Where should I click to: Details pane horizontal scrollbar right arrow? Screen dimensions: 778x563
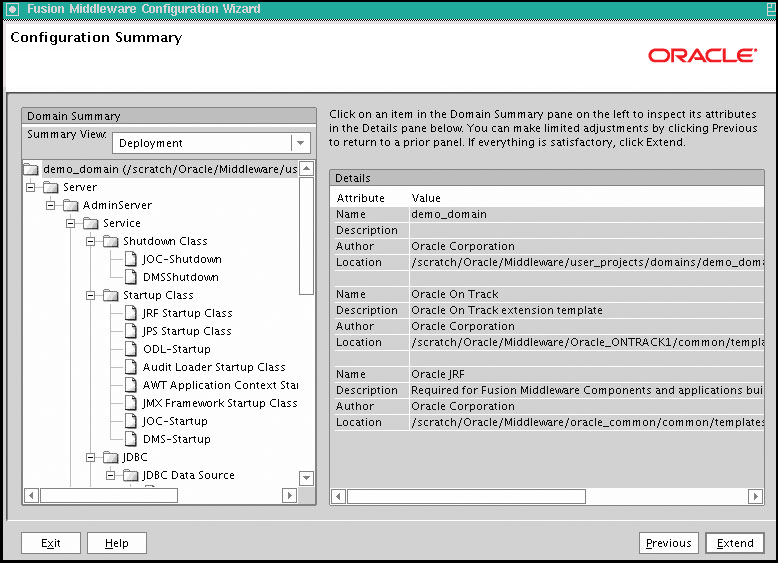[x=755, y=496]
